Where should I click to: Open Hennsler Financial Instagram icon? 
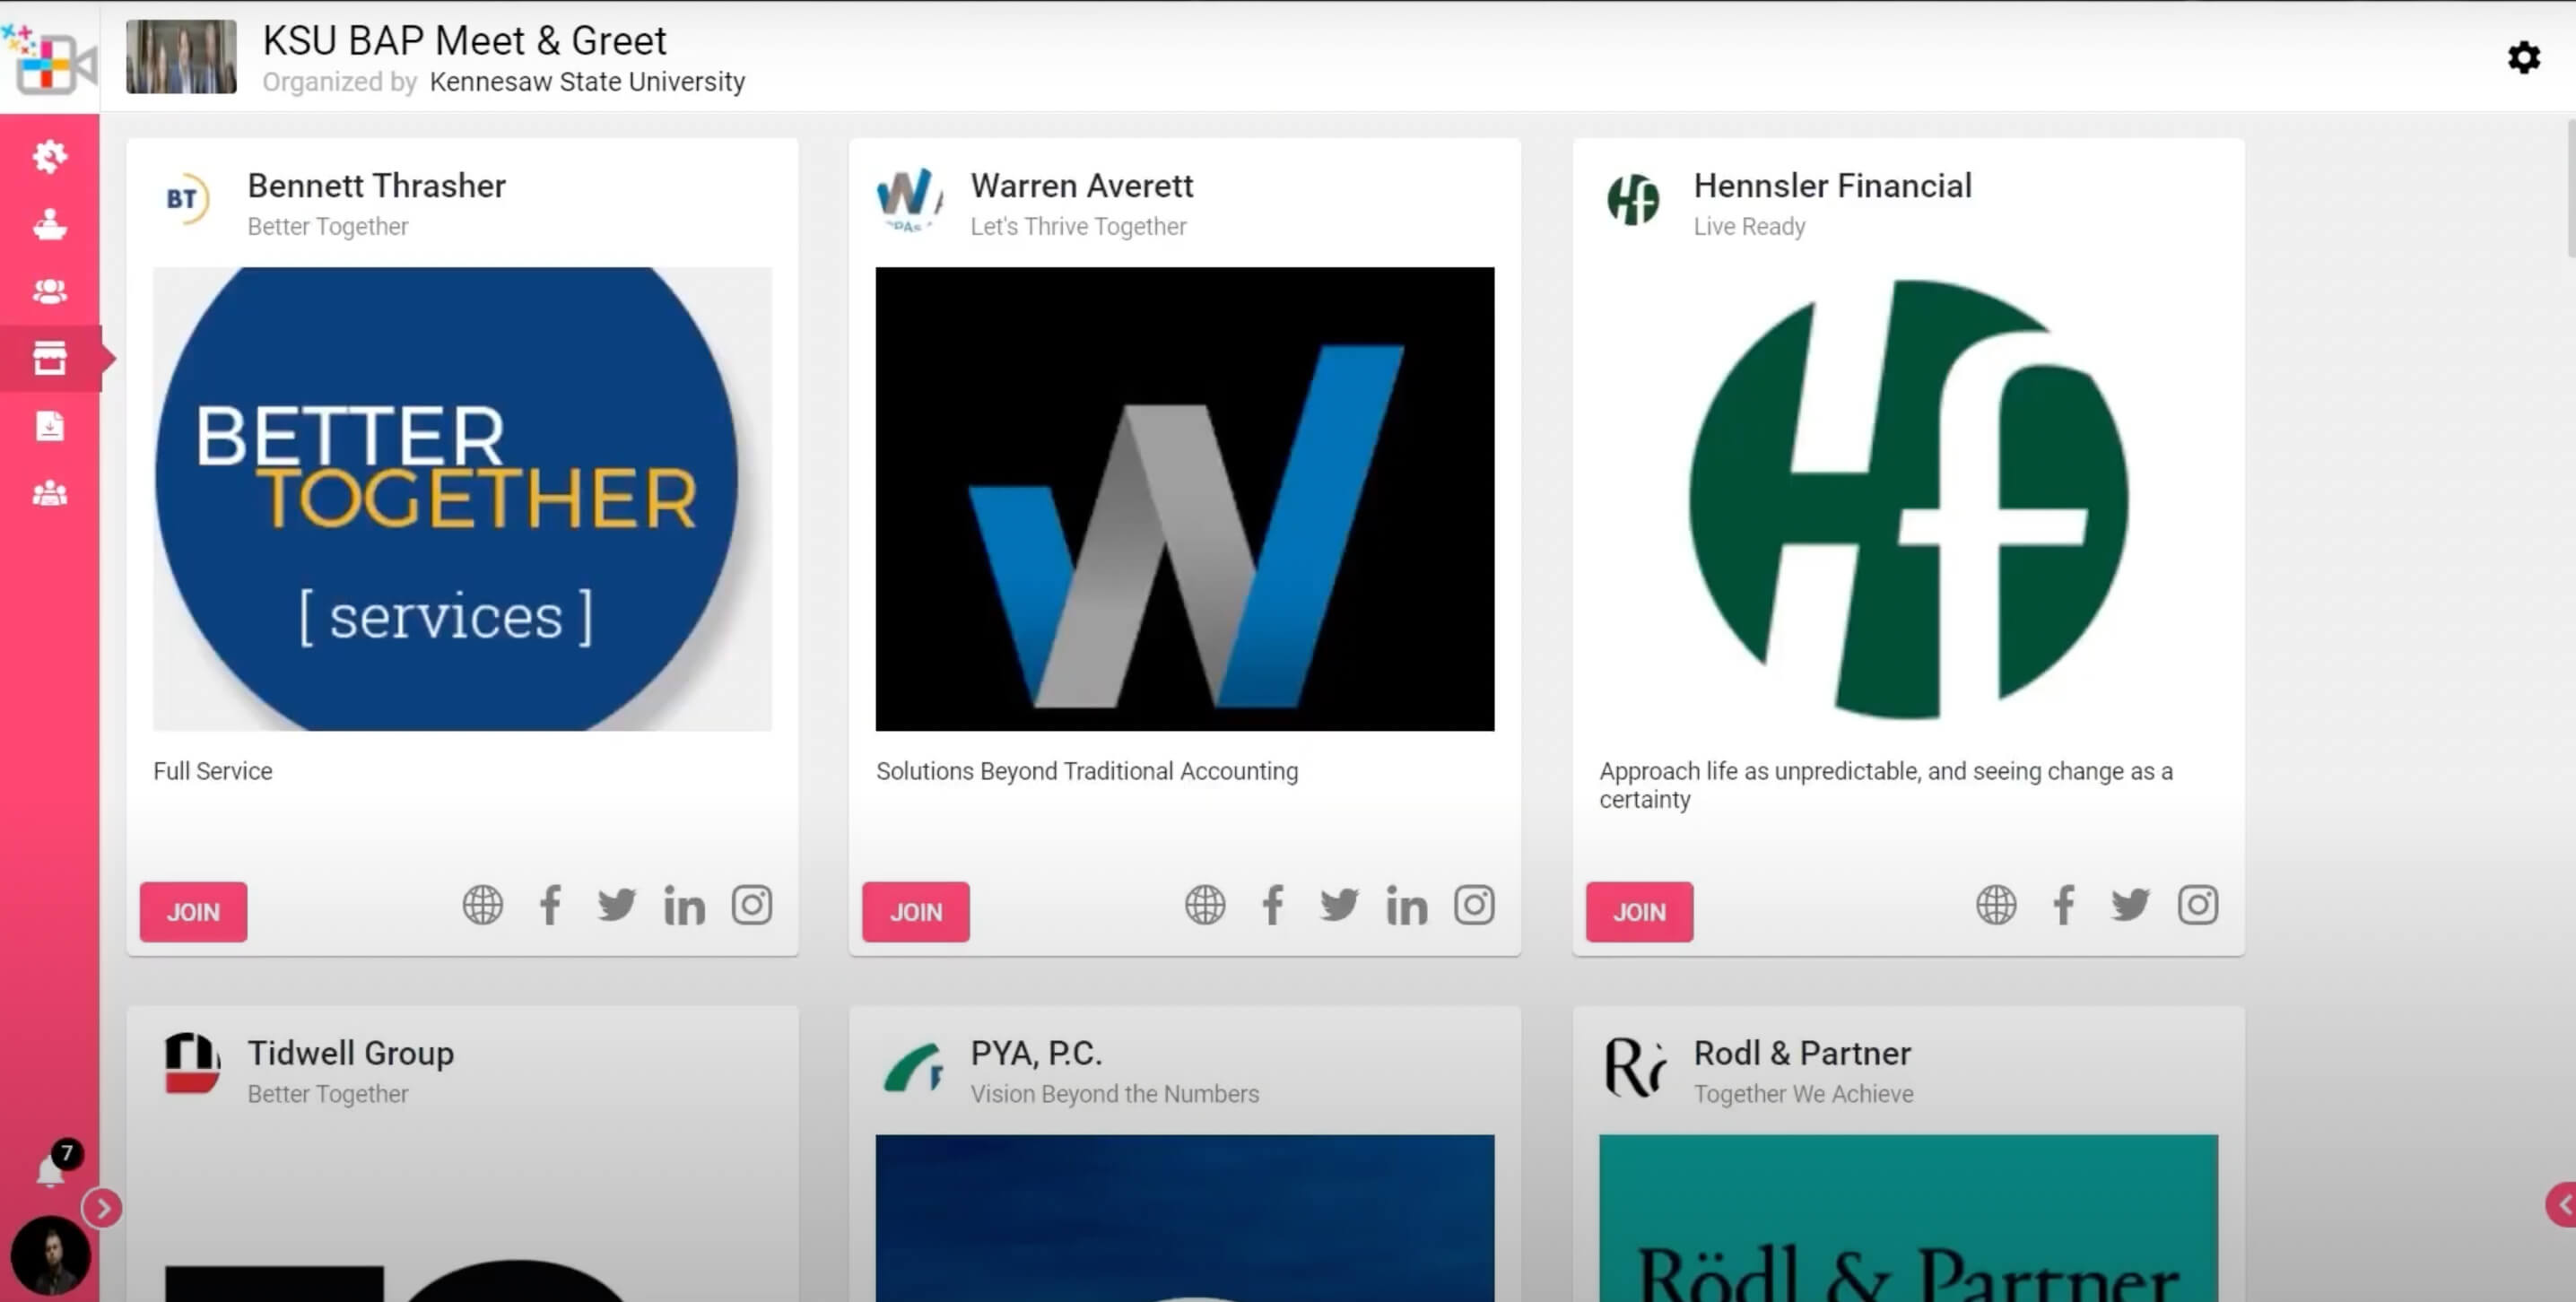tap(2198, 905)
